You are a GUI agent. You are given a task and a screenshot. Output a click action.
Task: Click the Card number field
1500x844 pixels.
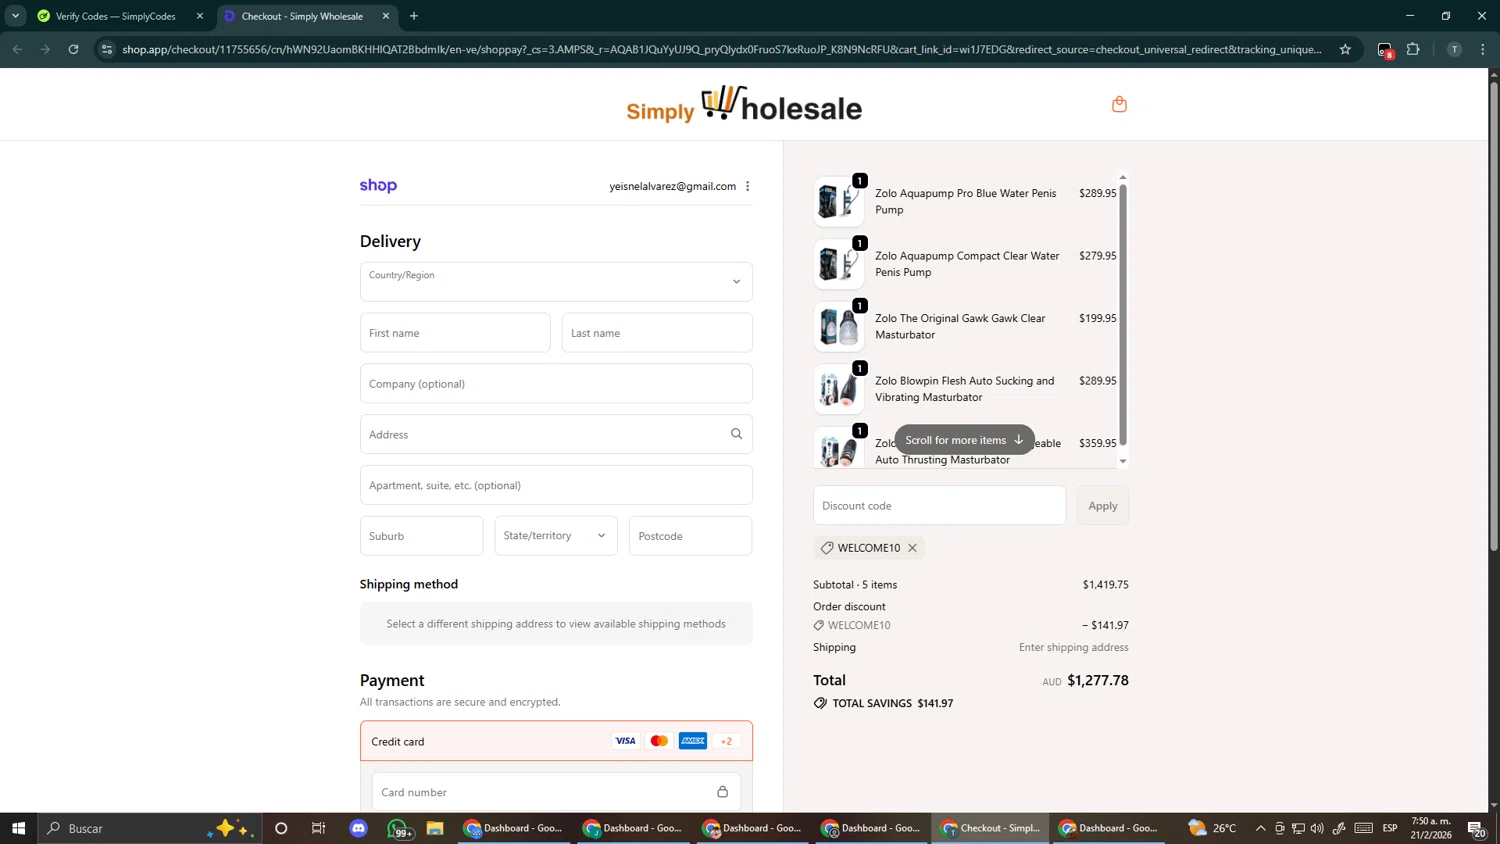(556, 792)
